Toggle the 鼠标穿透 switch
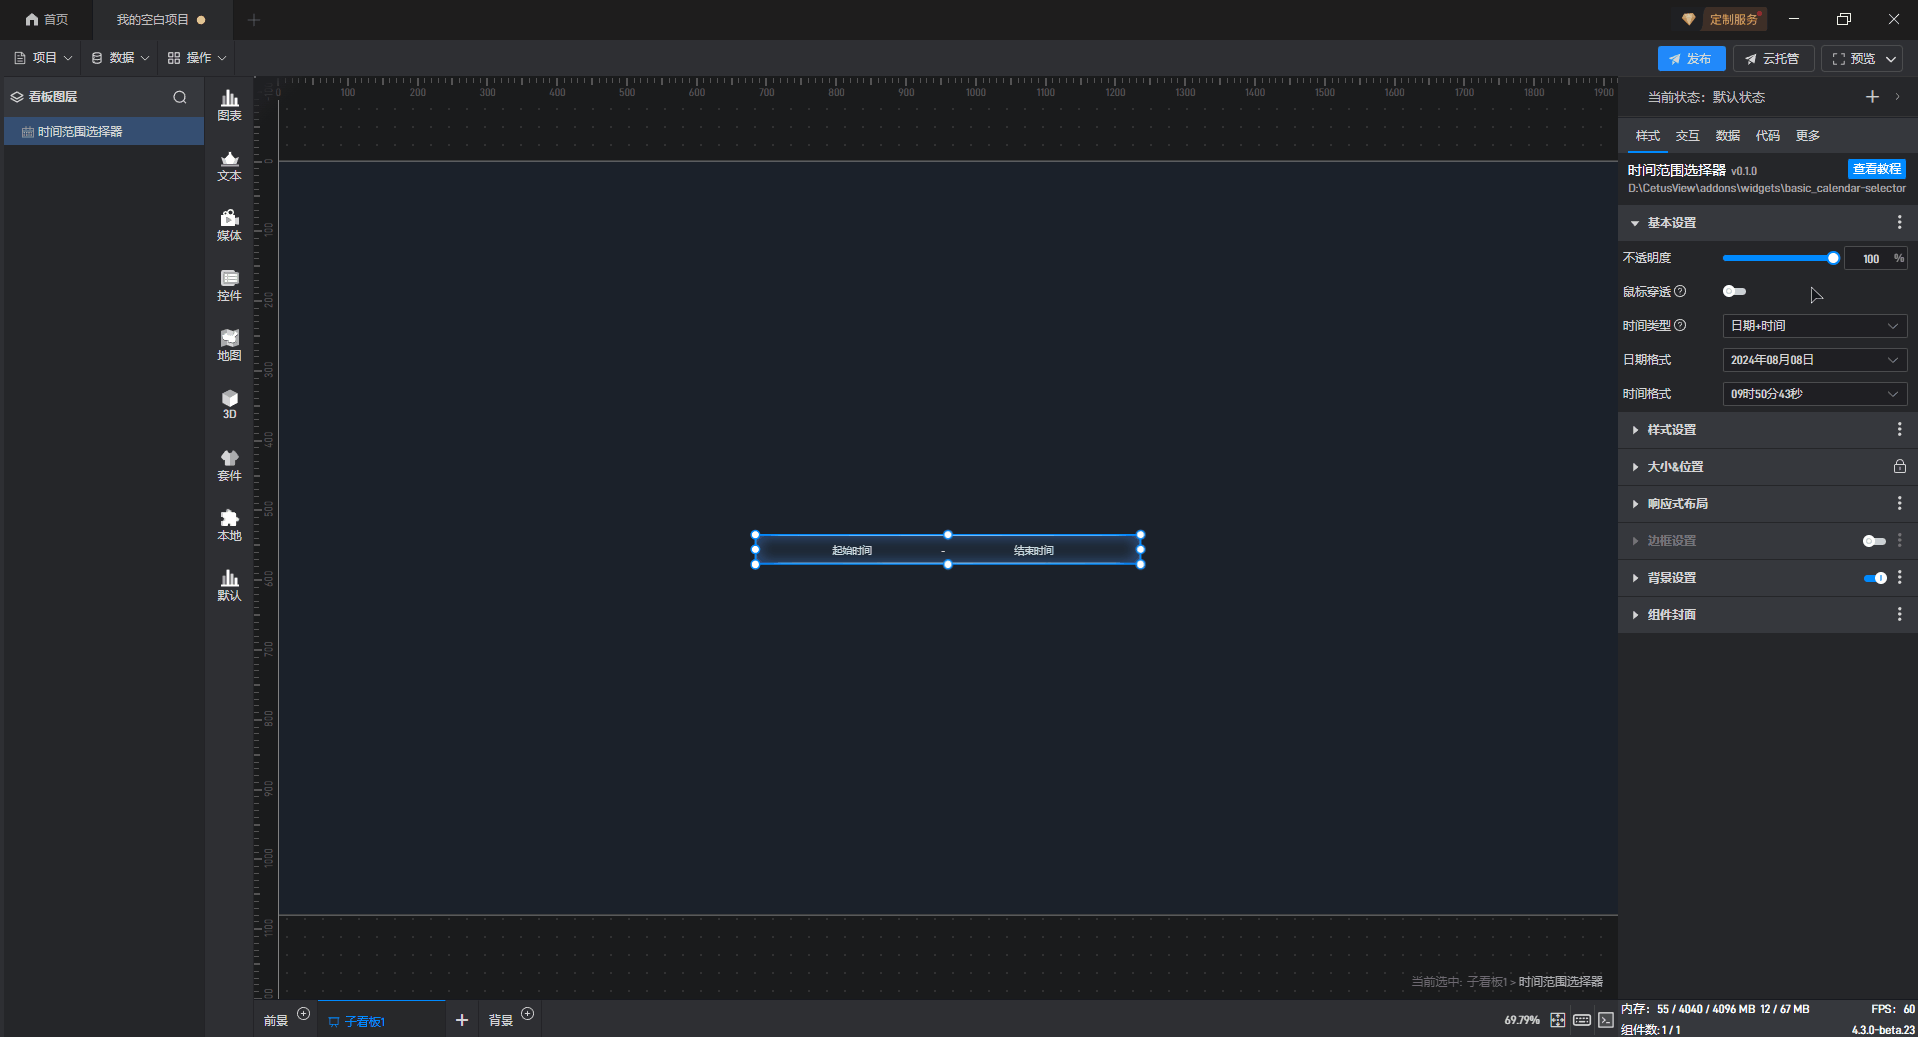The height and width of the screenshot is (1037, 1918). pos(1734,291)
